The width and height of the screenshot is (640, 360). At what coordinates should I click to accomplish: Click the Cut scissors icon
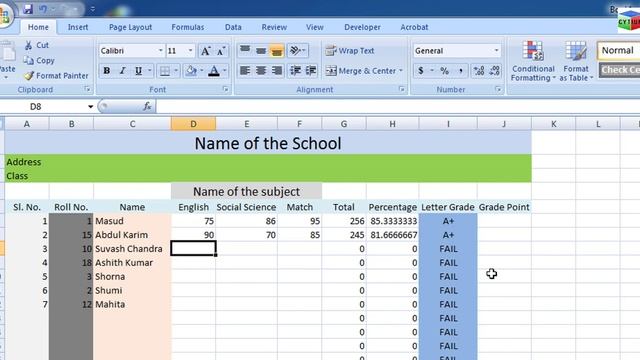tap(28, 45)
